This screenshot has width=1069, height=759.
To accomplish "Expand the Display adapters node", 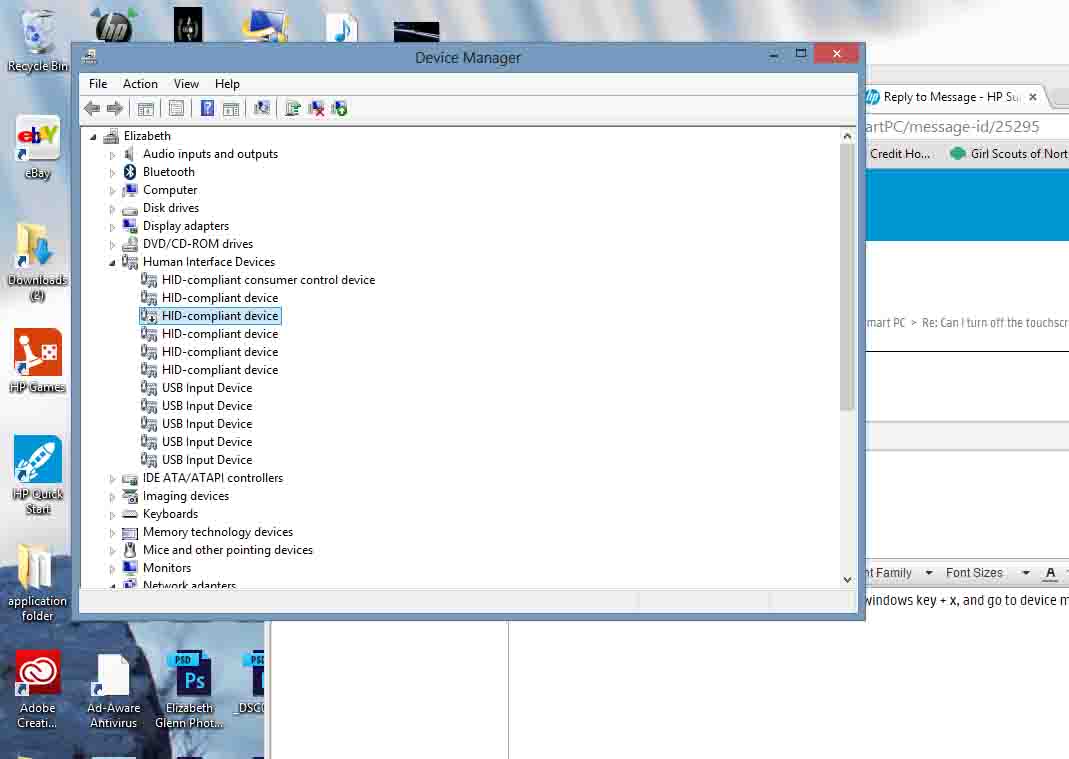I will (113, 227).
